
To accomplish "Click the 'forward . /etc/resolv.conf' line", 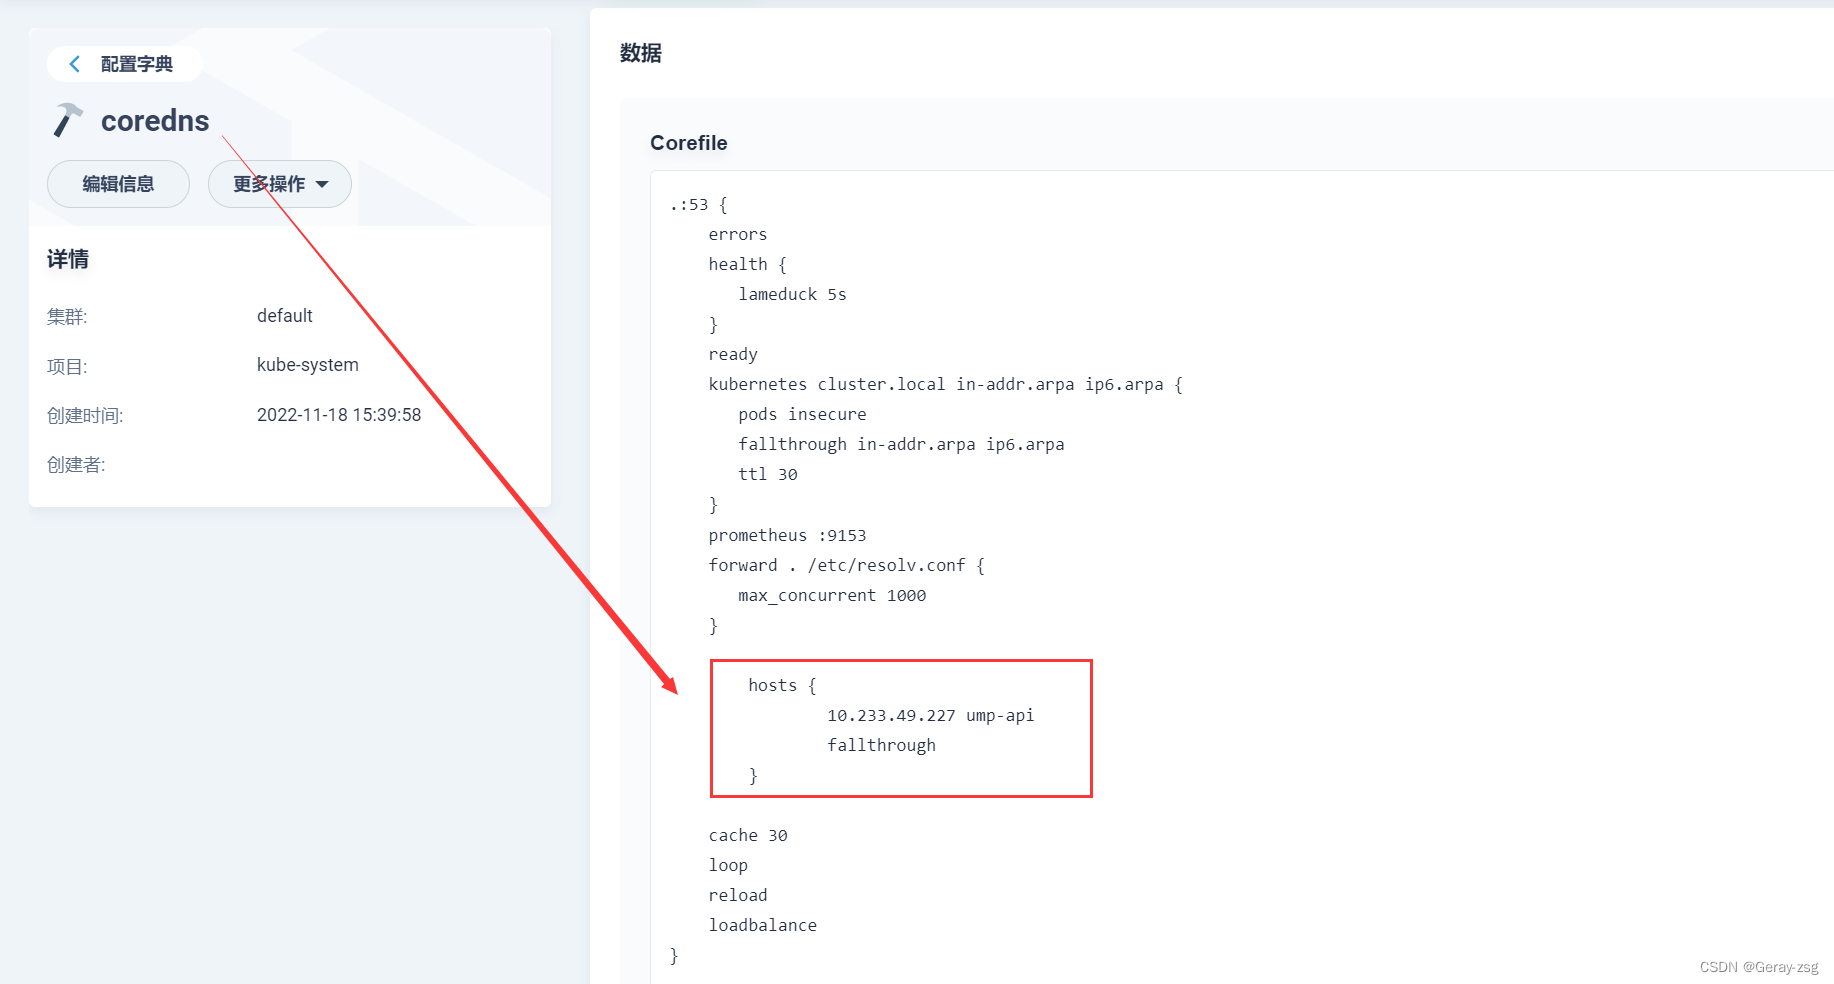I will (x=847, y=566).
